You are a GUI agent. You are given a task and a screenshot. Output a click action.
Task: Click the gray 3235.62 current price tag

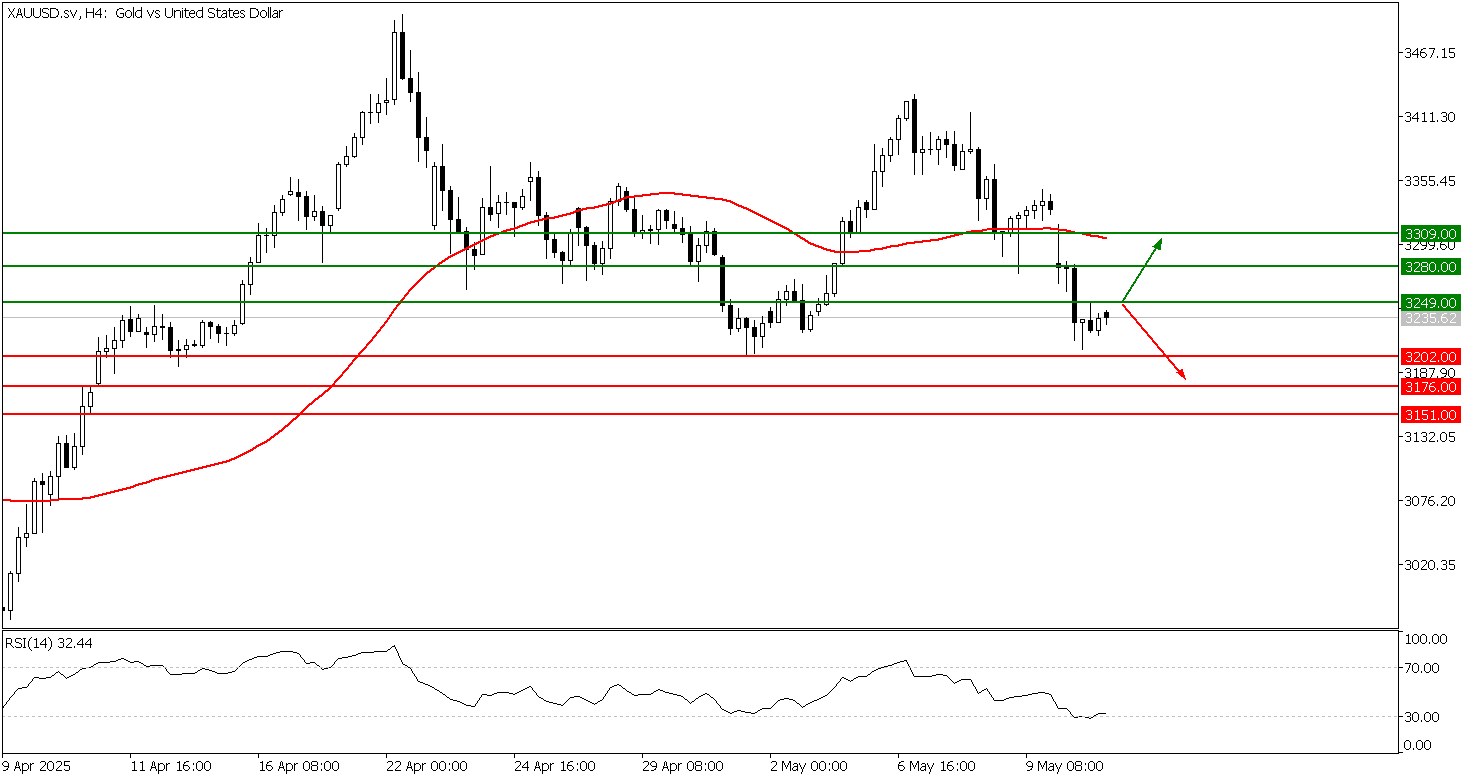tap(1431, 319)
